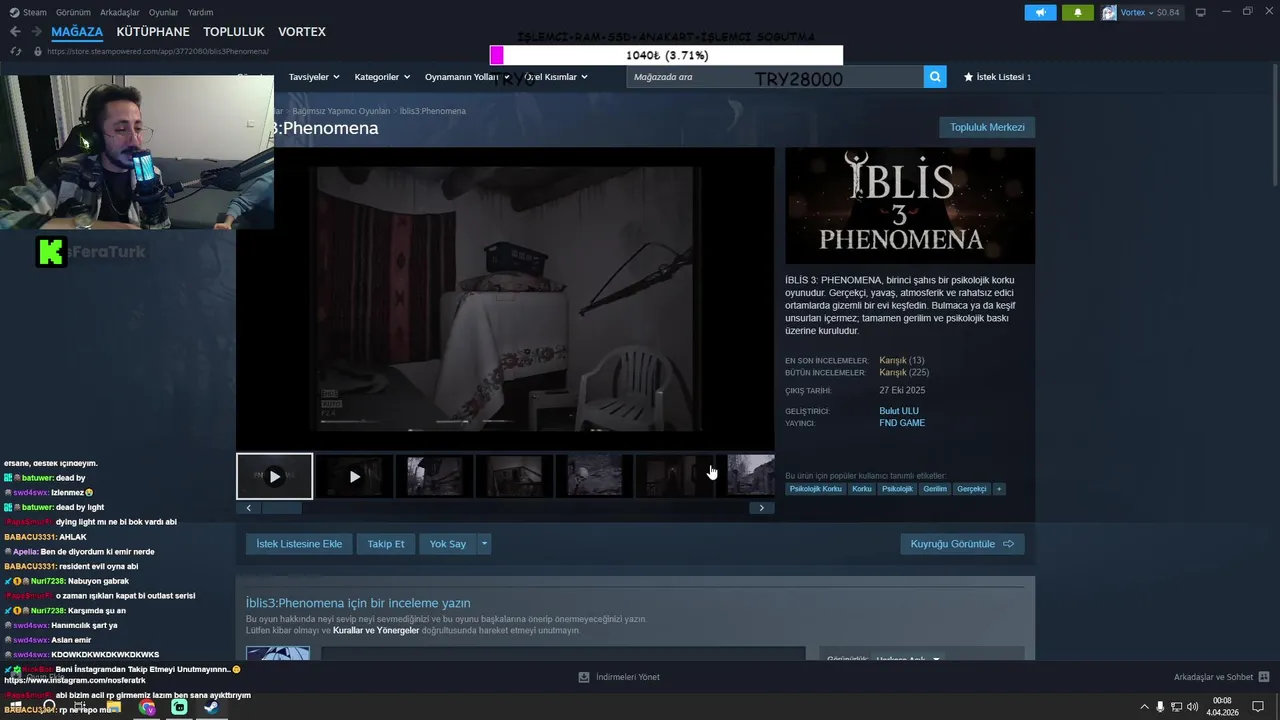Click the İblis 3 Phenomena header image
This screenshot has height=720, width=1280.
tap(910, 206)
